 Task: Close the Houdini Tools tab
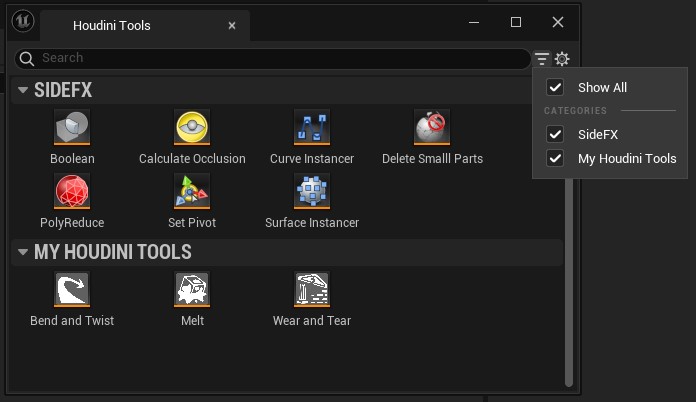232,26
